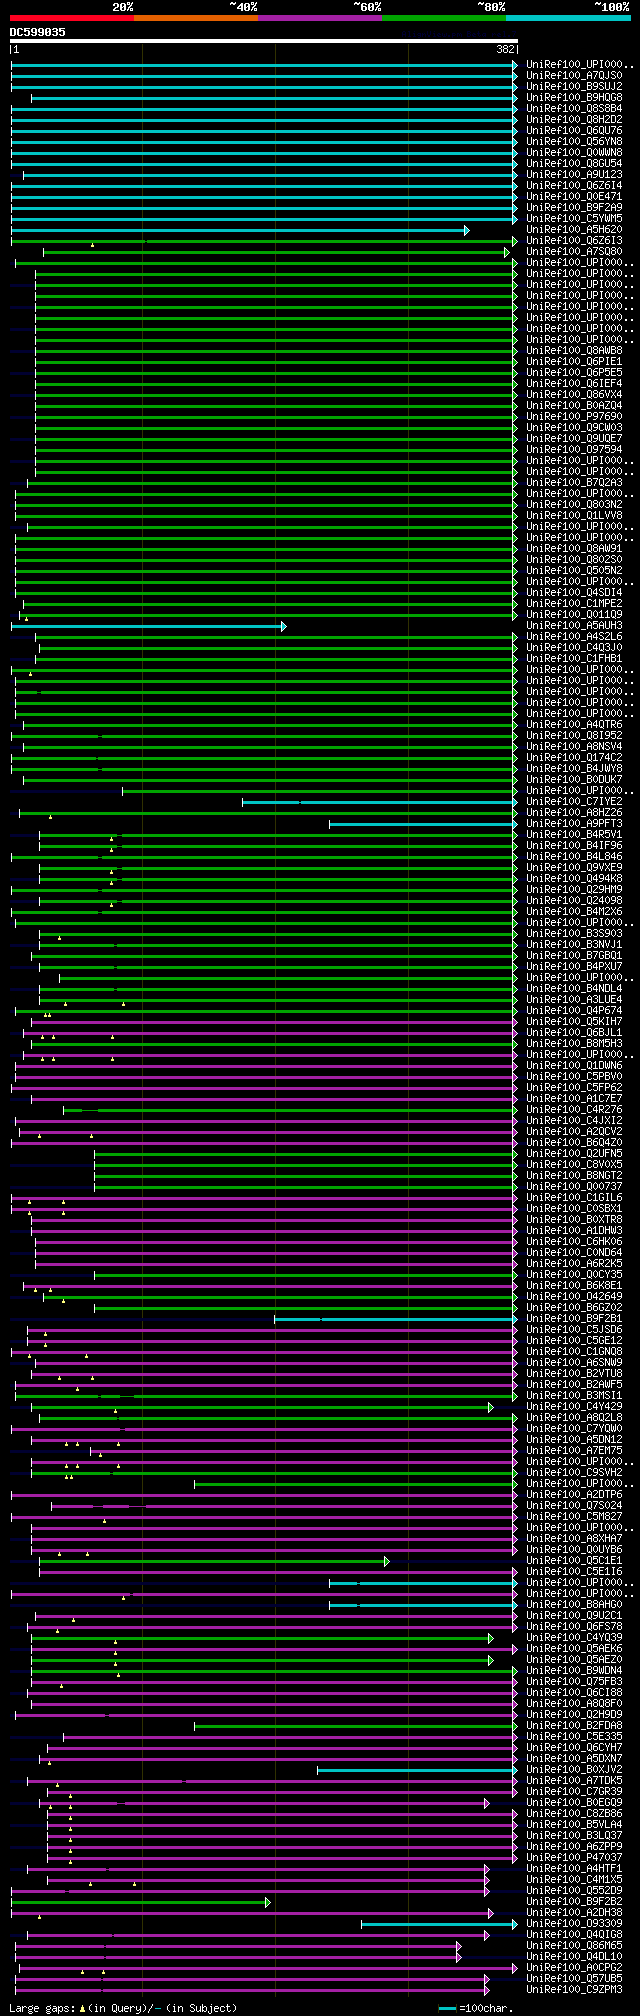Viewport: 640px width, 2016px height.
Task: Select the UniRef100_Q5KIH7 label
Action: pos(574,1021)
